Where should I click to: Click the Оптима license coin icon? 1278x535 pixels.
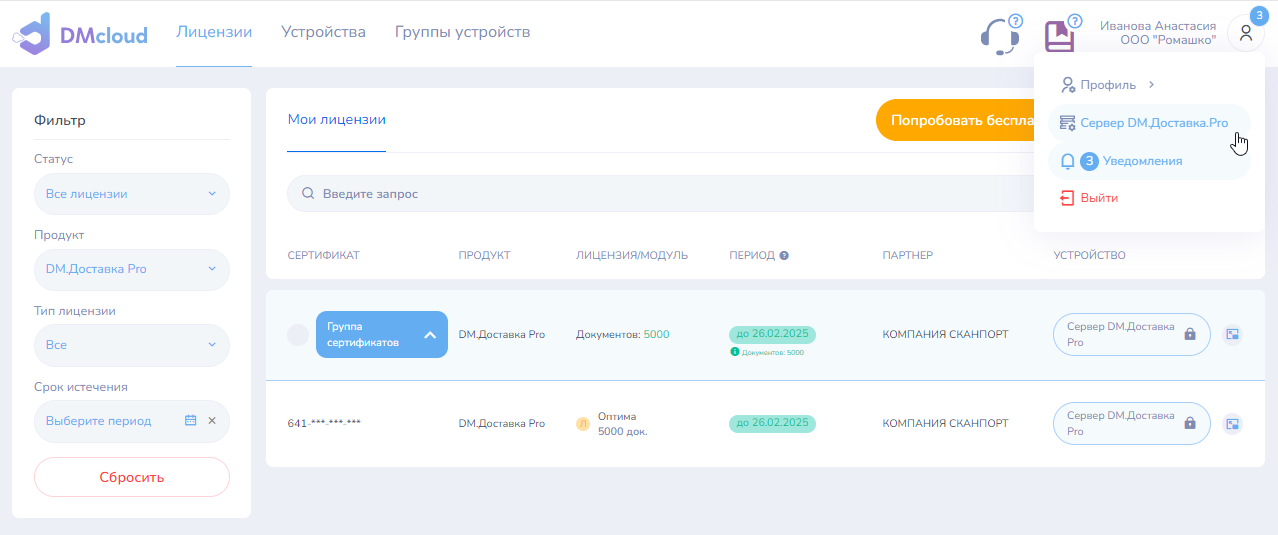pyautogui.click(x=583, y=424)
